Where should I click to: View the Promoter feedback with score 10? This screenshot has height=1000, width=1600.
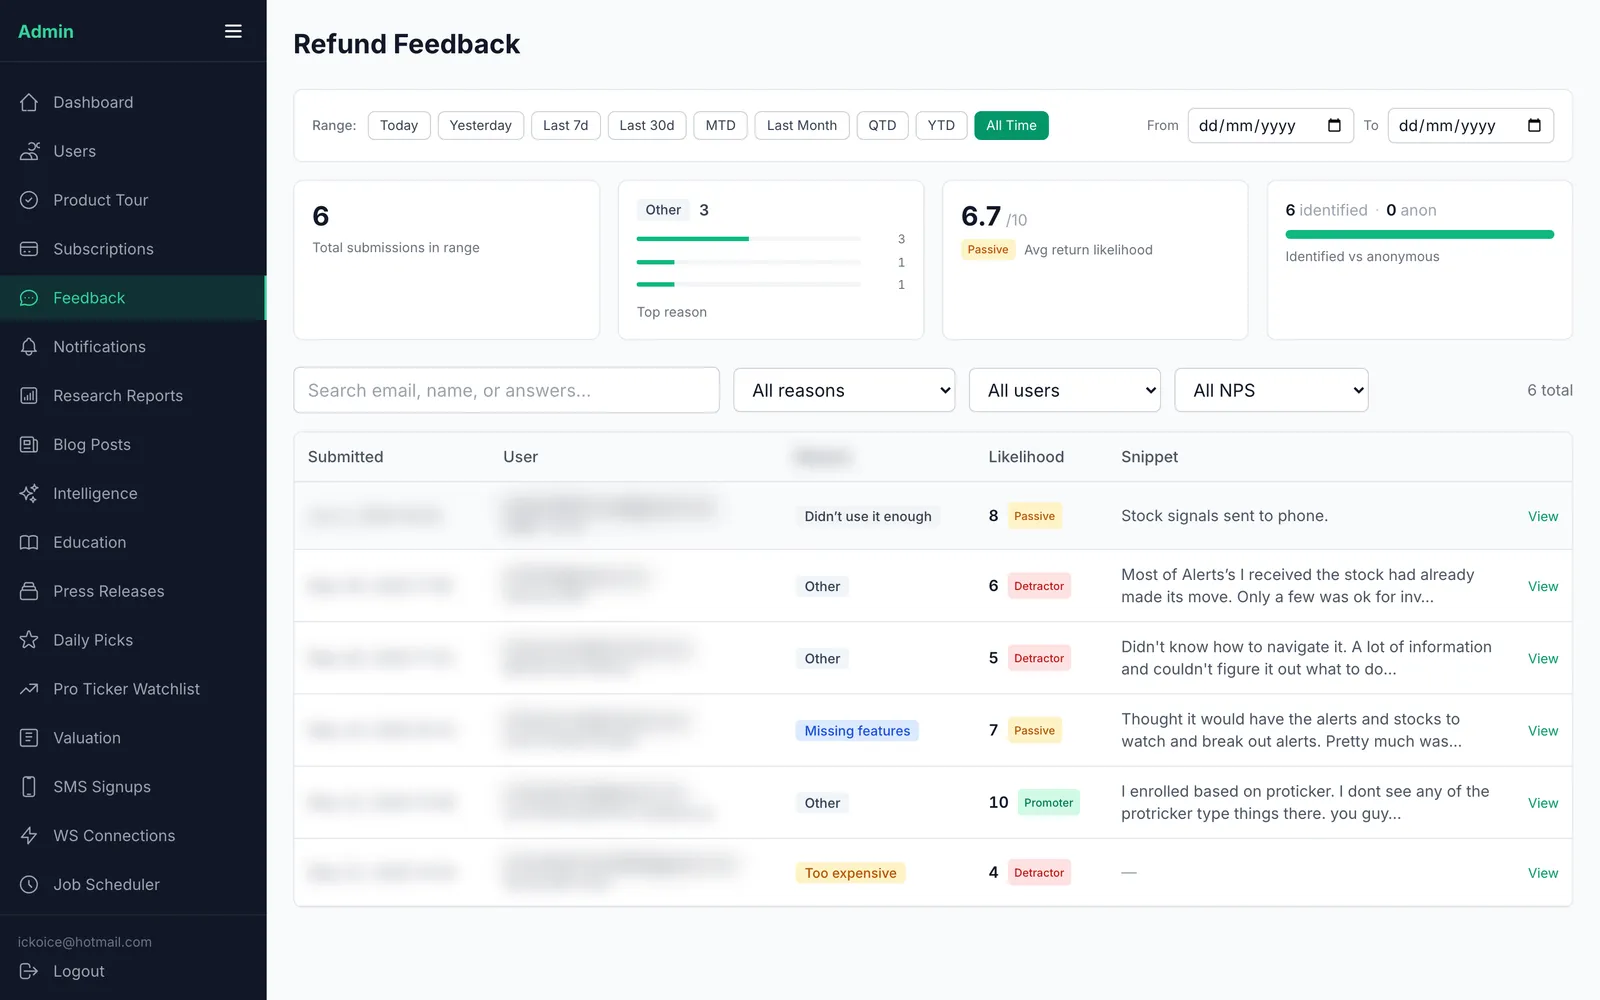(1543, 803)
